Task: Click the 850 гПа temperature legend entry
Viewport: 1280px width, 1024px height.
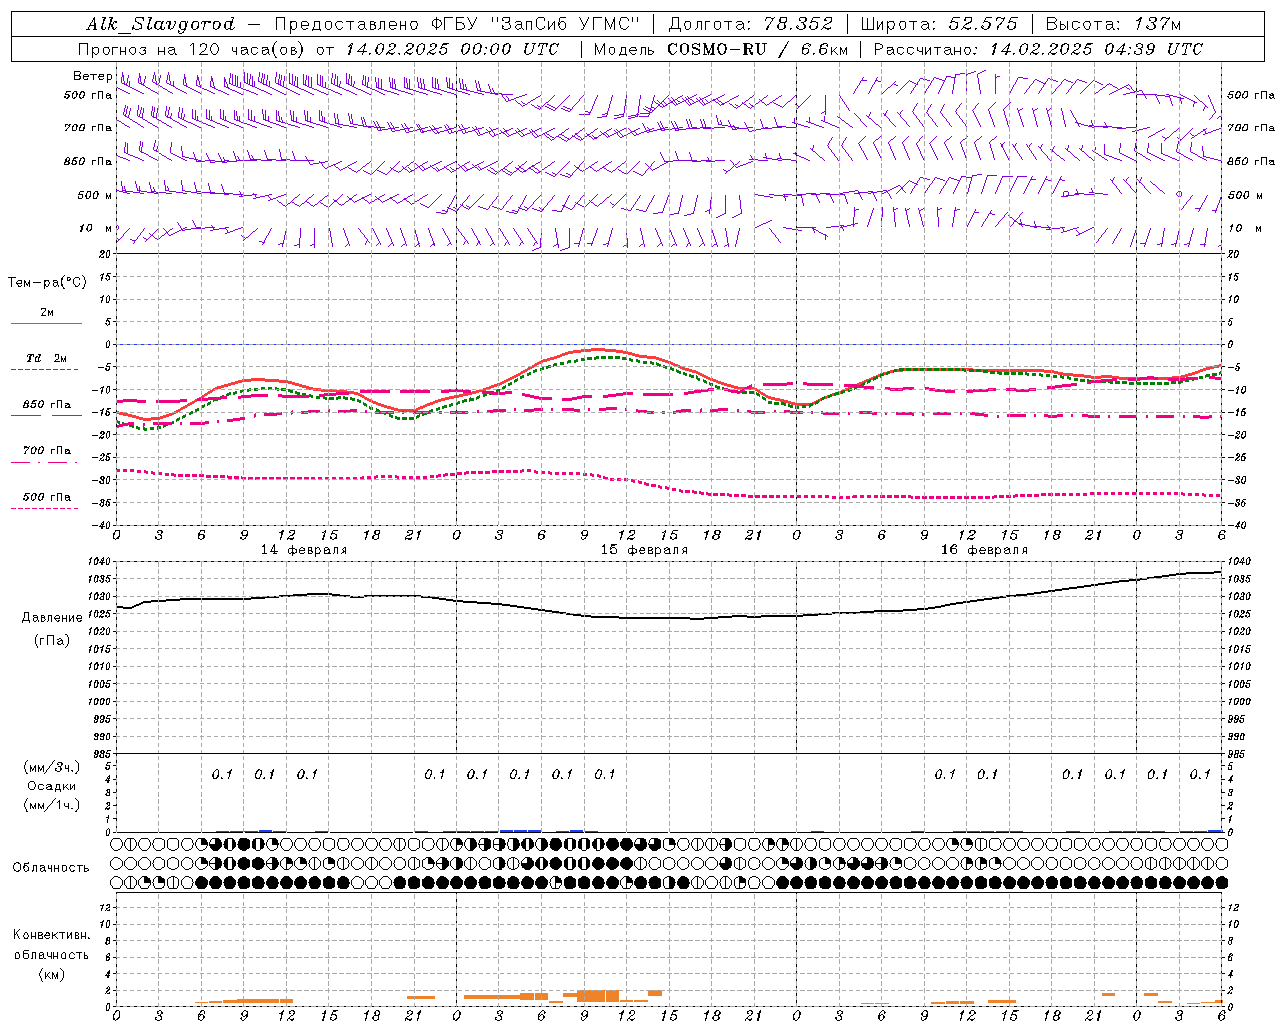Action: click(47, 405)
